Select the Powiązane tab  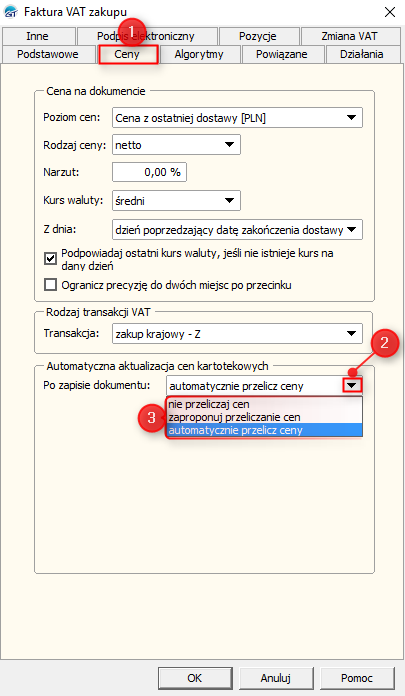tap(282, 55)
